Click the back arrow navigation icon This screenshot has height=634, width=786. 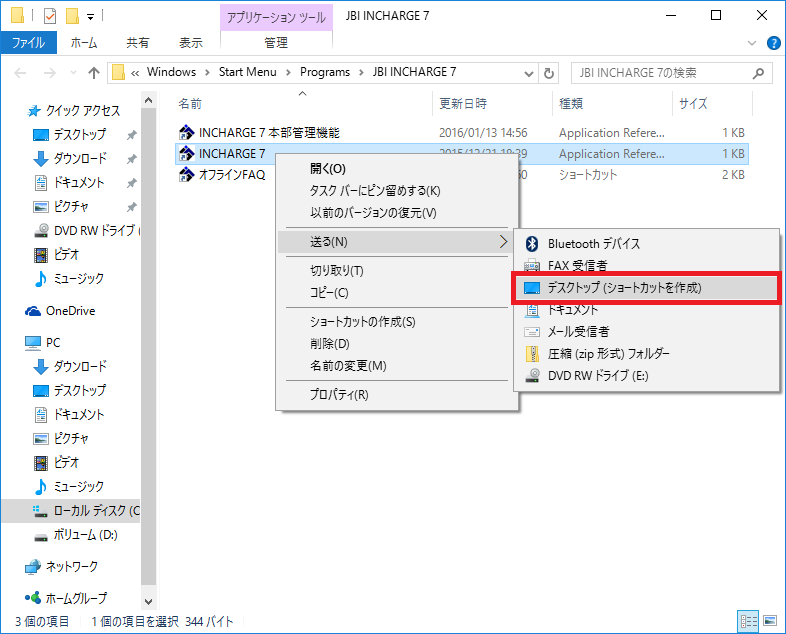20,73
